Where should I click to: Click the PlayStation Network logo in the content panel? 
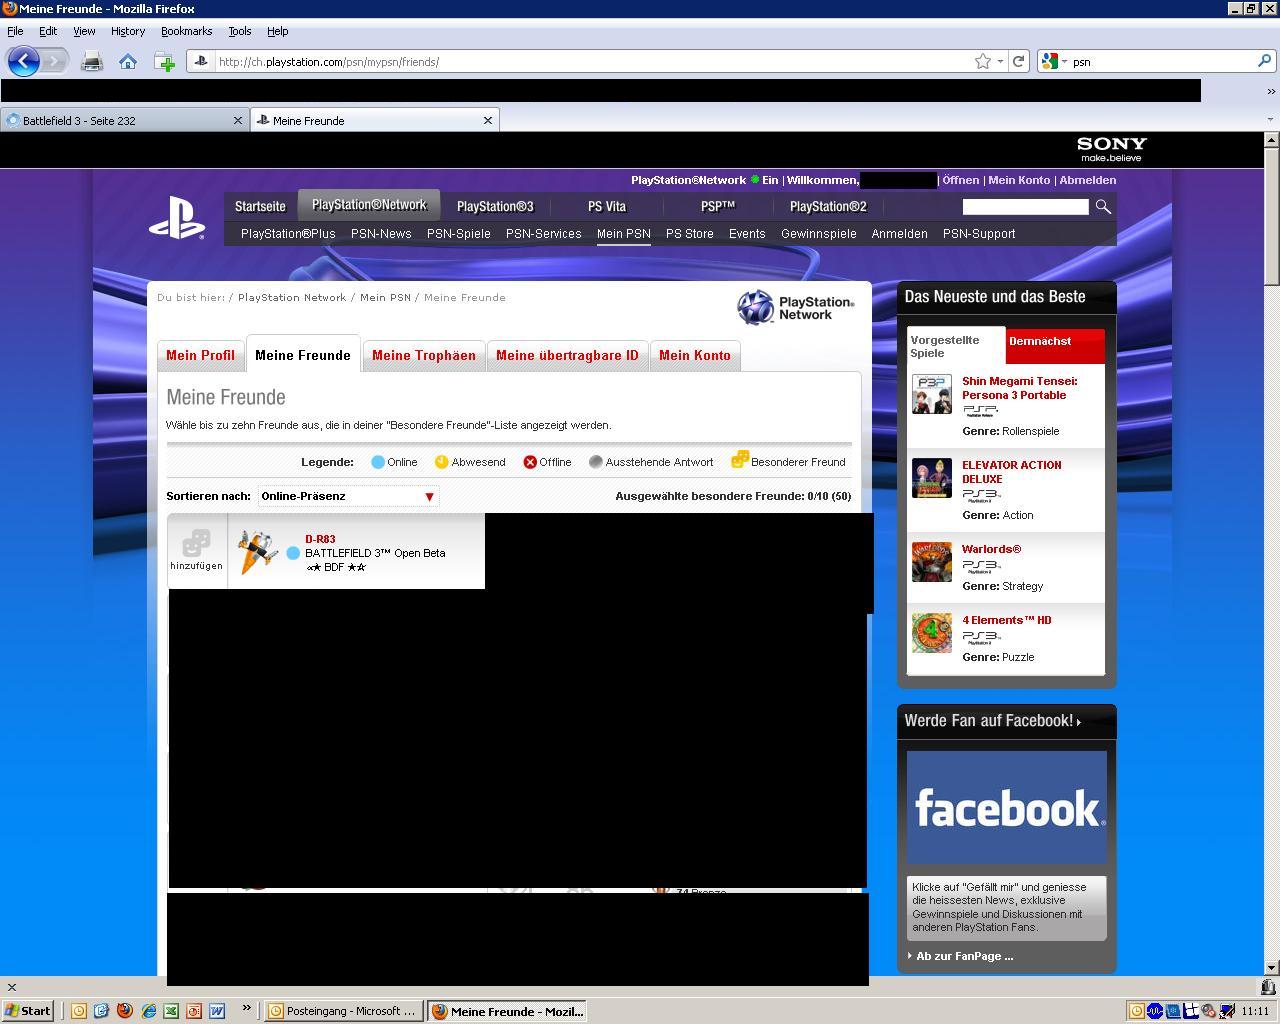796,308
